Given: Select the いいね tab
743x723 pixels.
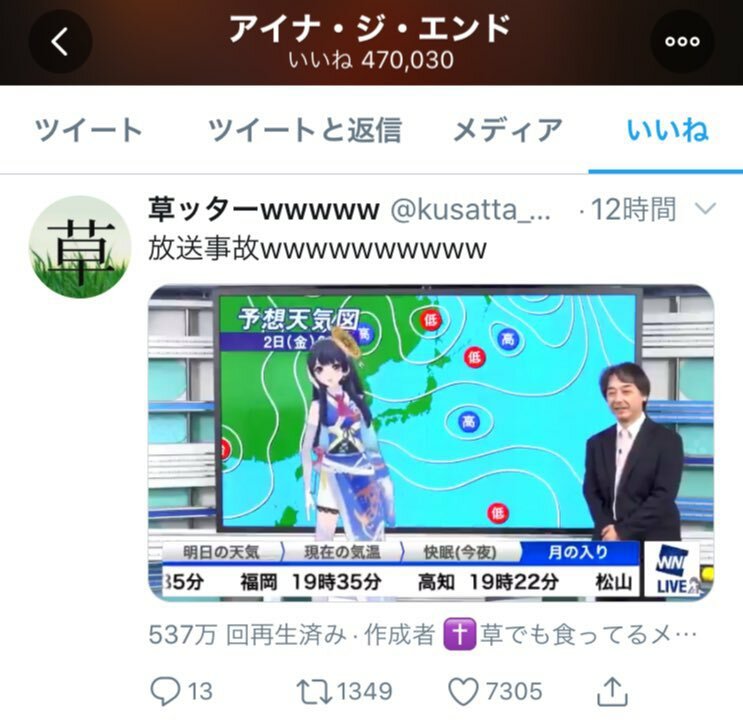Looking at the screenshot, I should 668,130.
